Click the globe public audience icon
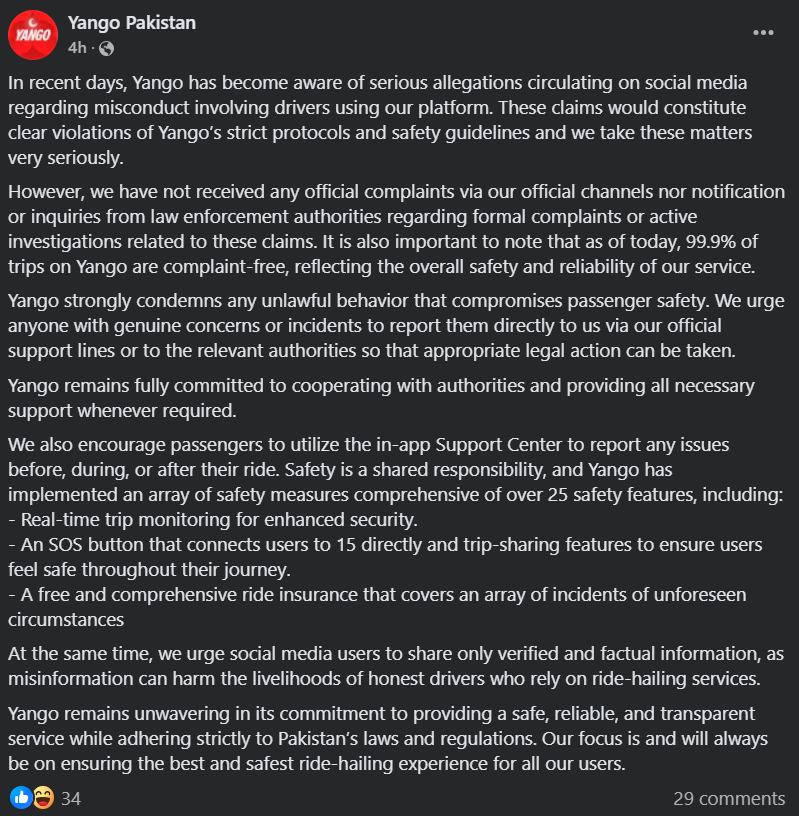The width and height of the screenshot is (799, 816). pyautogui.click(x=106, y=48)
